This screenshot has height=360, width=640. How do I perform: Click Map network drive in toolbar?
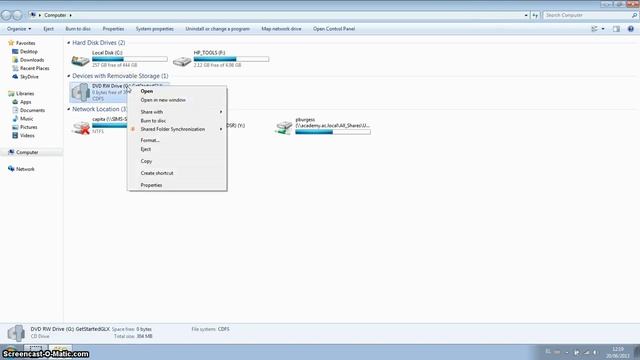pos(281,29)
